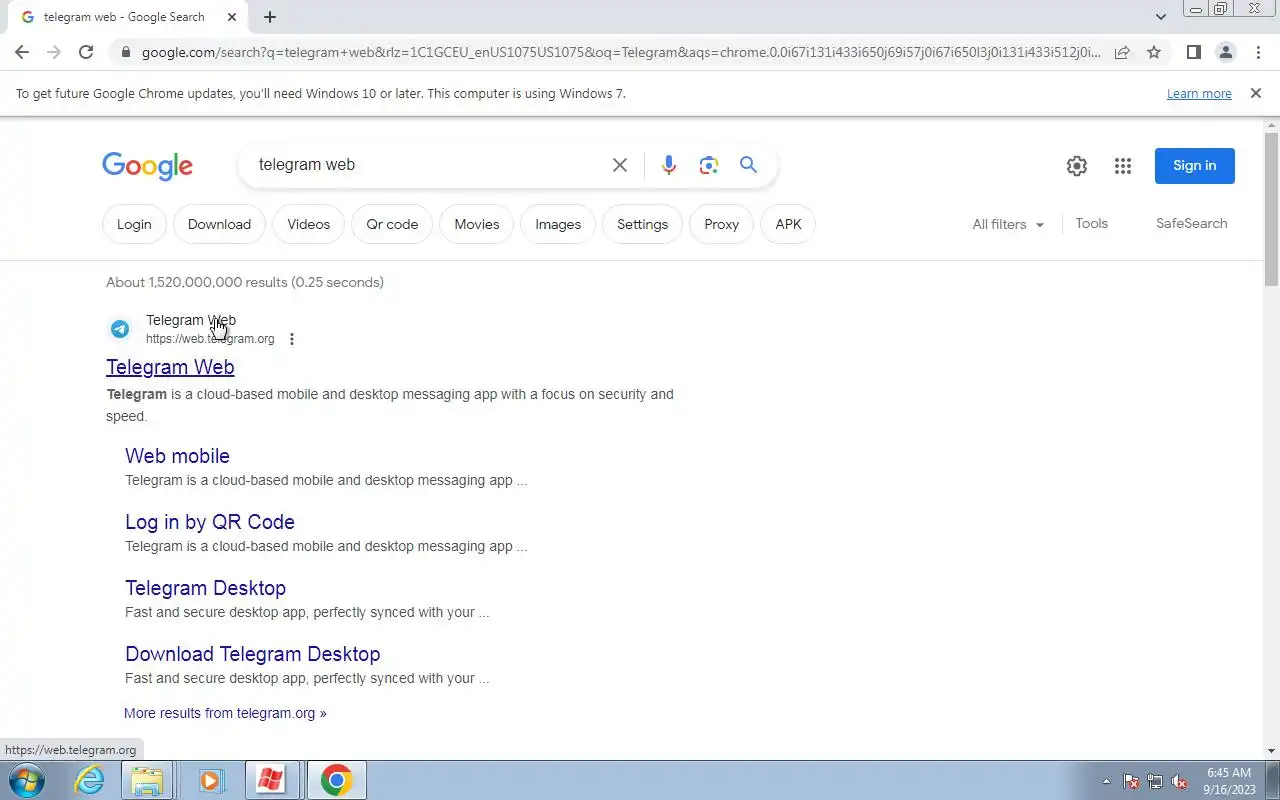Click the browser forward arrow

click(x=54, y=52)
